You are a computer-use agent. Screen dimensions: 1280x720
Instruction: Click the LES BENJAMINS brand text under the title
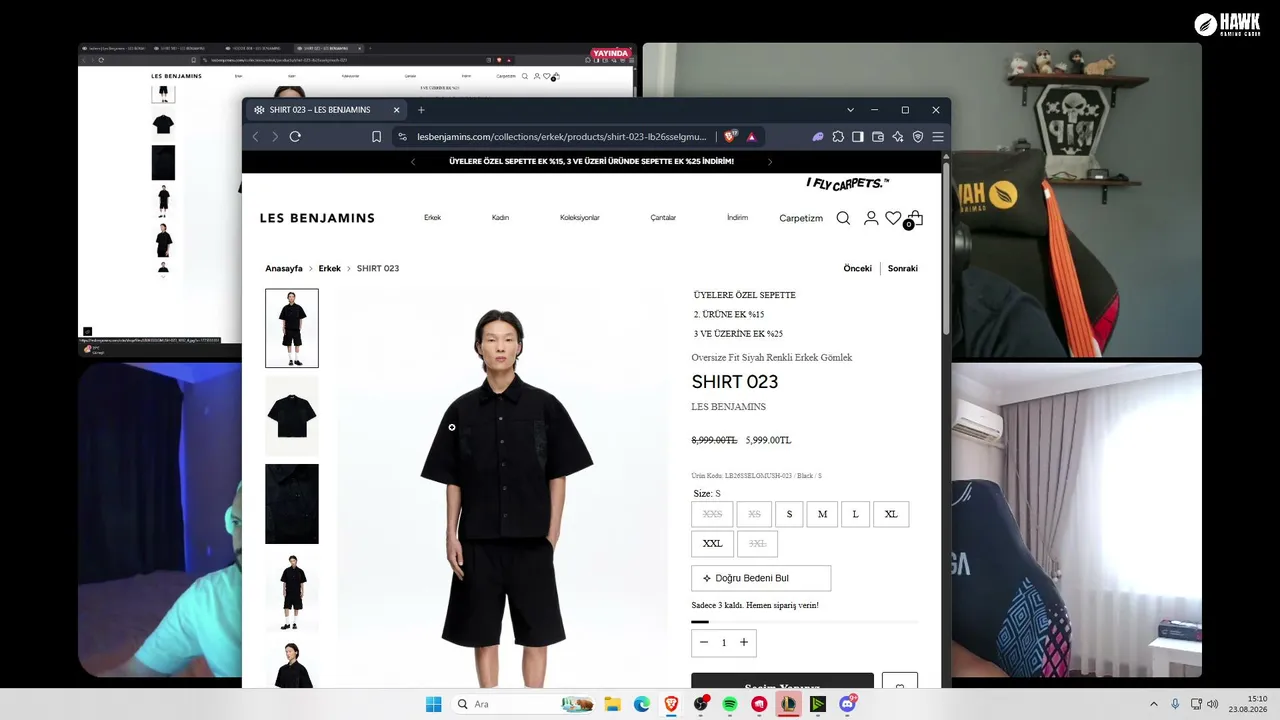coord(729,407)
